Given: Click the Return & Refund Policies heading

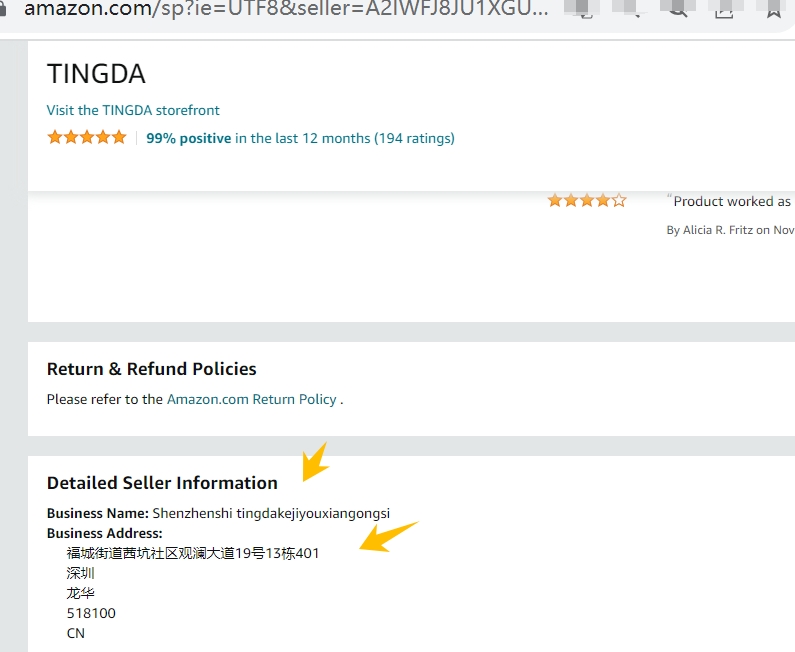Looking at the screenshot, I should (152, 369).
